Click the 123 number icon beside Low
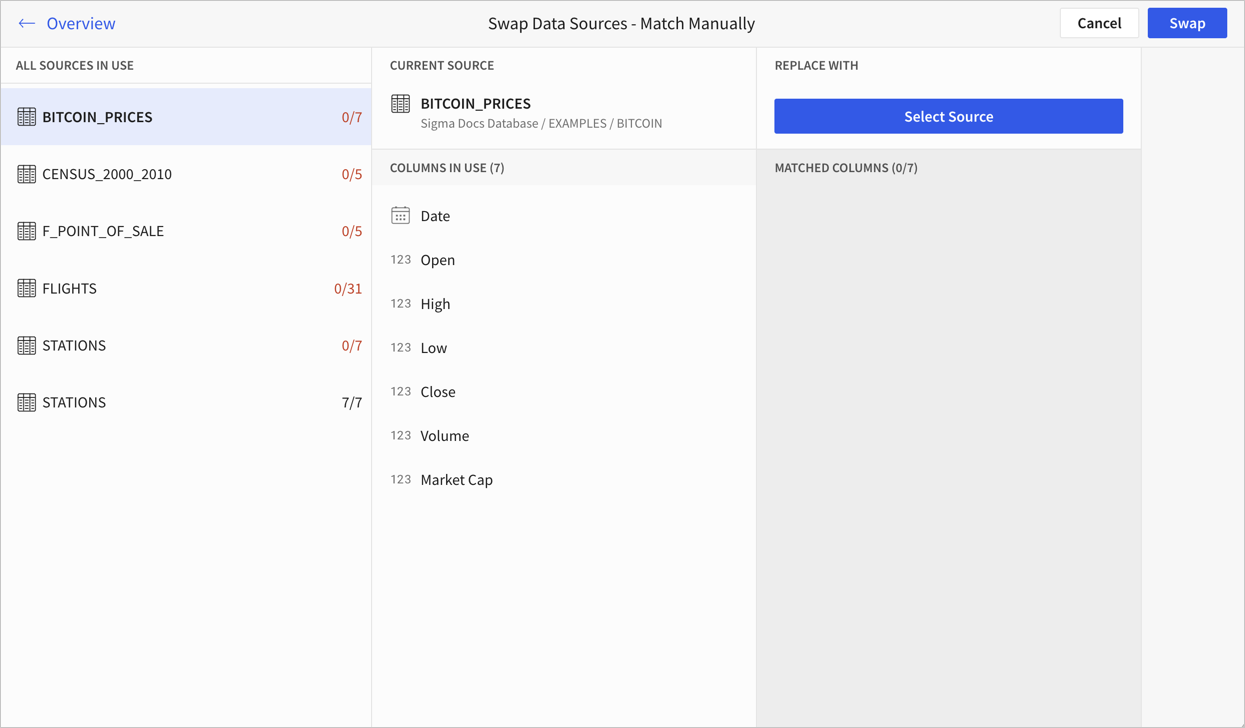The height and width of the screenshot is (728, 1245). click(401, 347)
